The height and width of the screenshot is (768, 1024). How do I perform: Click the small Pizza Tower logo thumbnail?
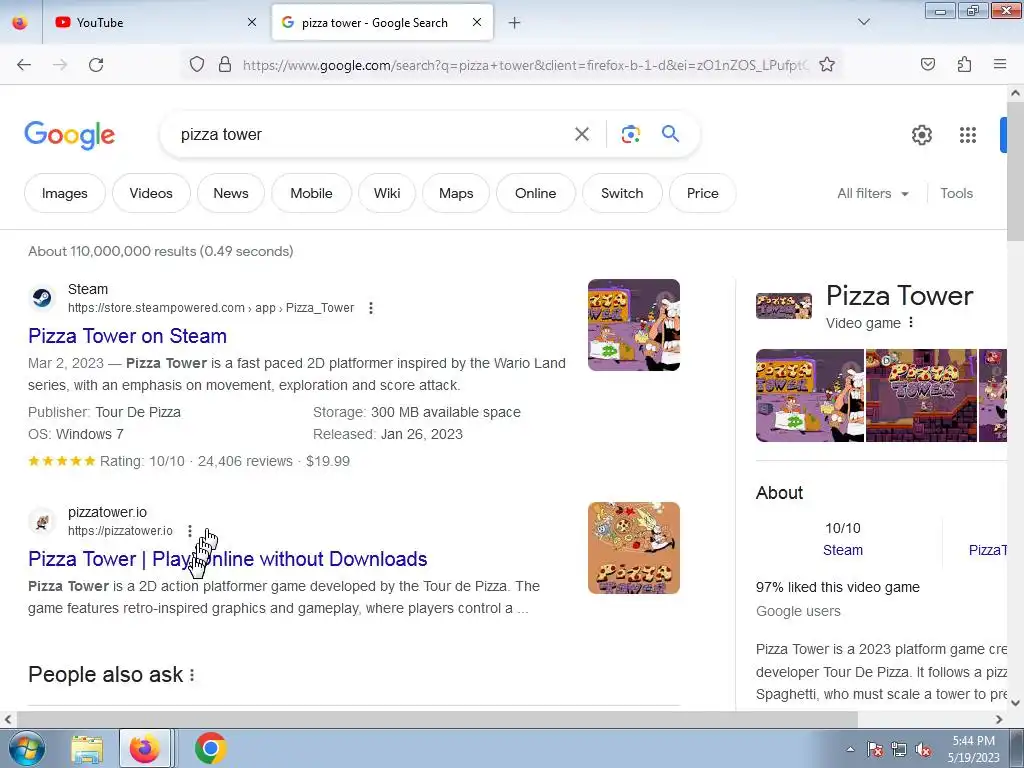(784, 306)
